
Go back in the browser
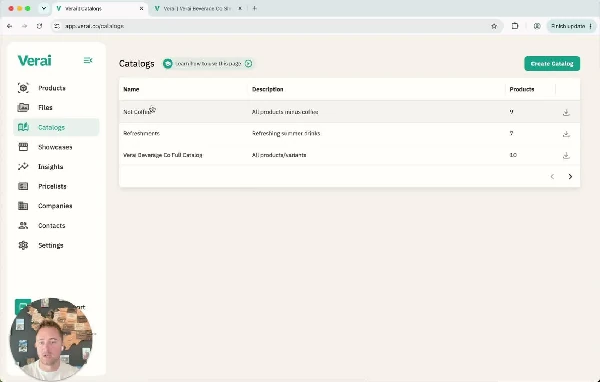pyautogui.click(x=10, y=26)
